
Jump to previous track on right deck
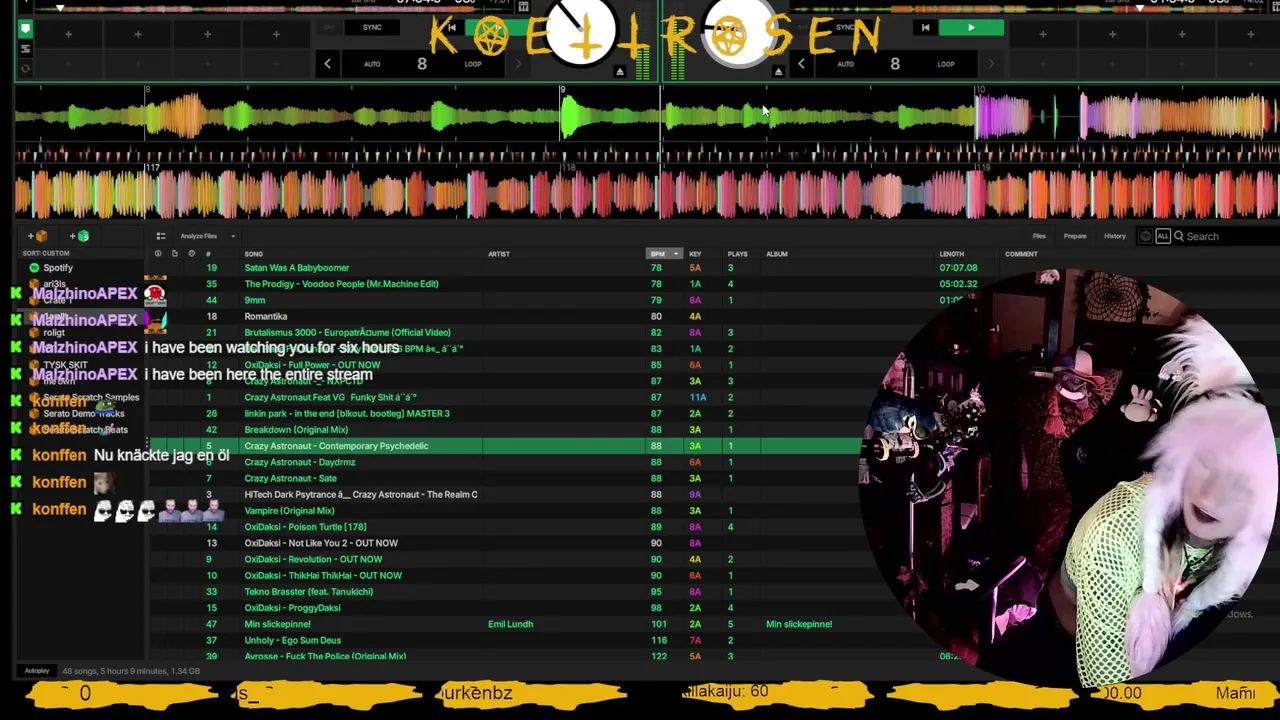coord(925,27)
